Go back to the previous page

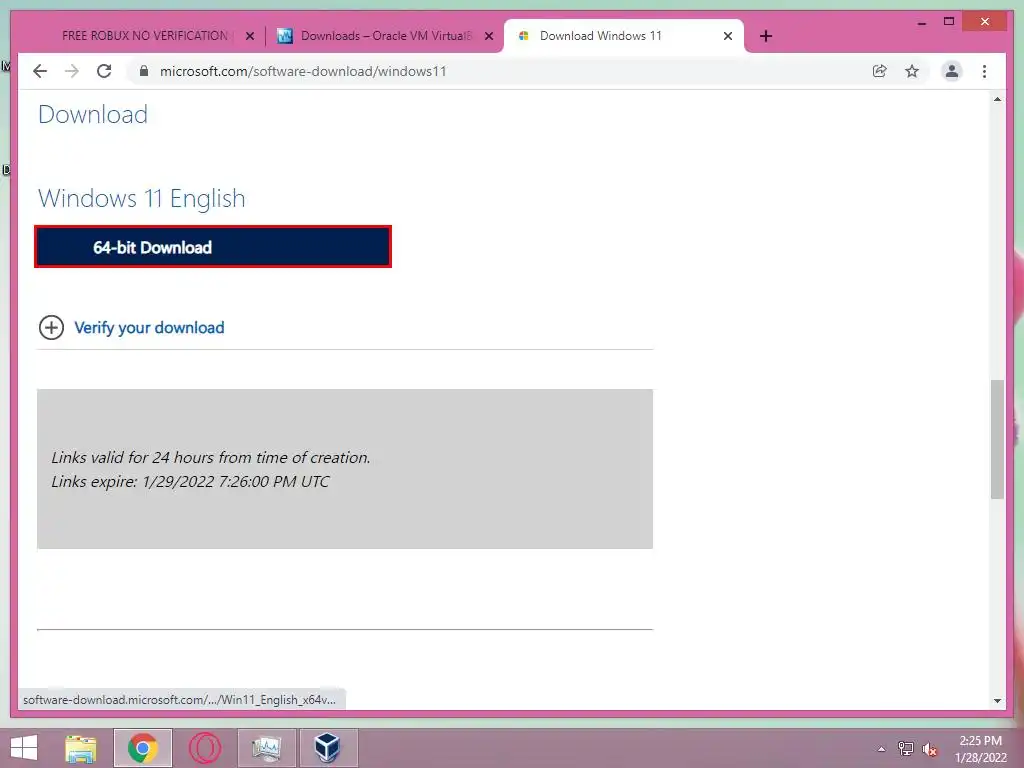40,71
